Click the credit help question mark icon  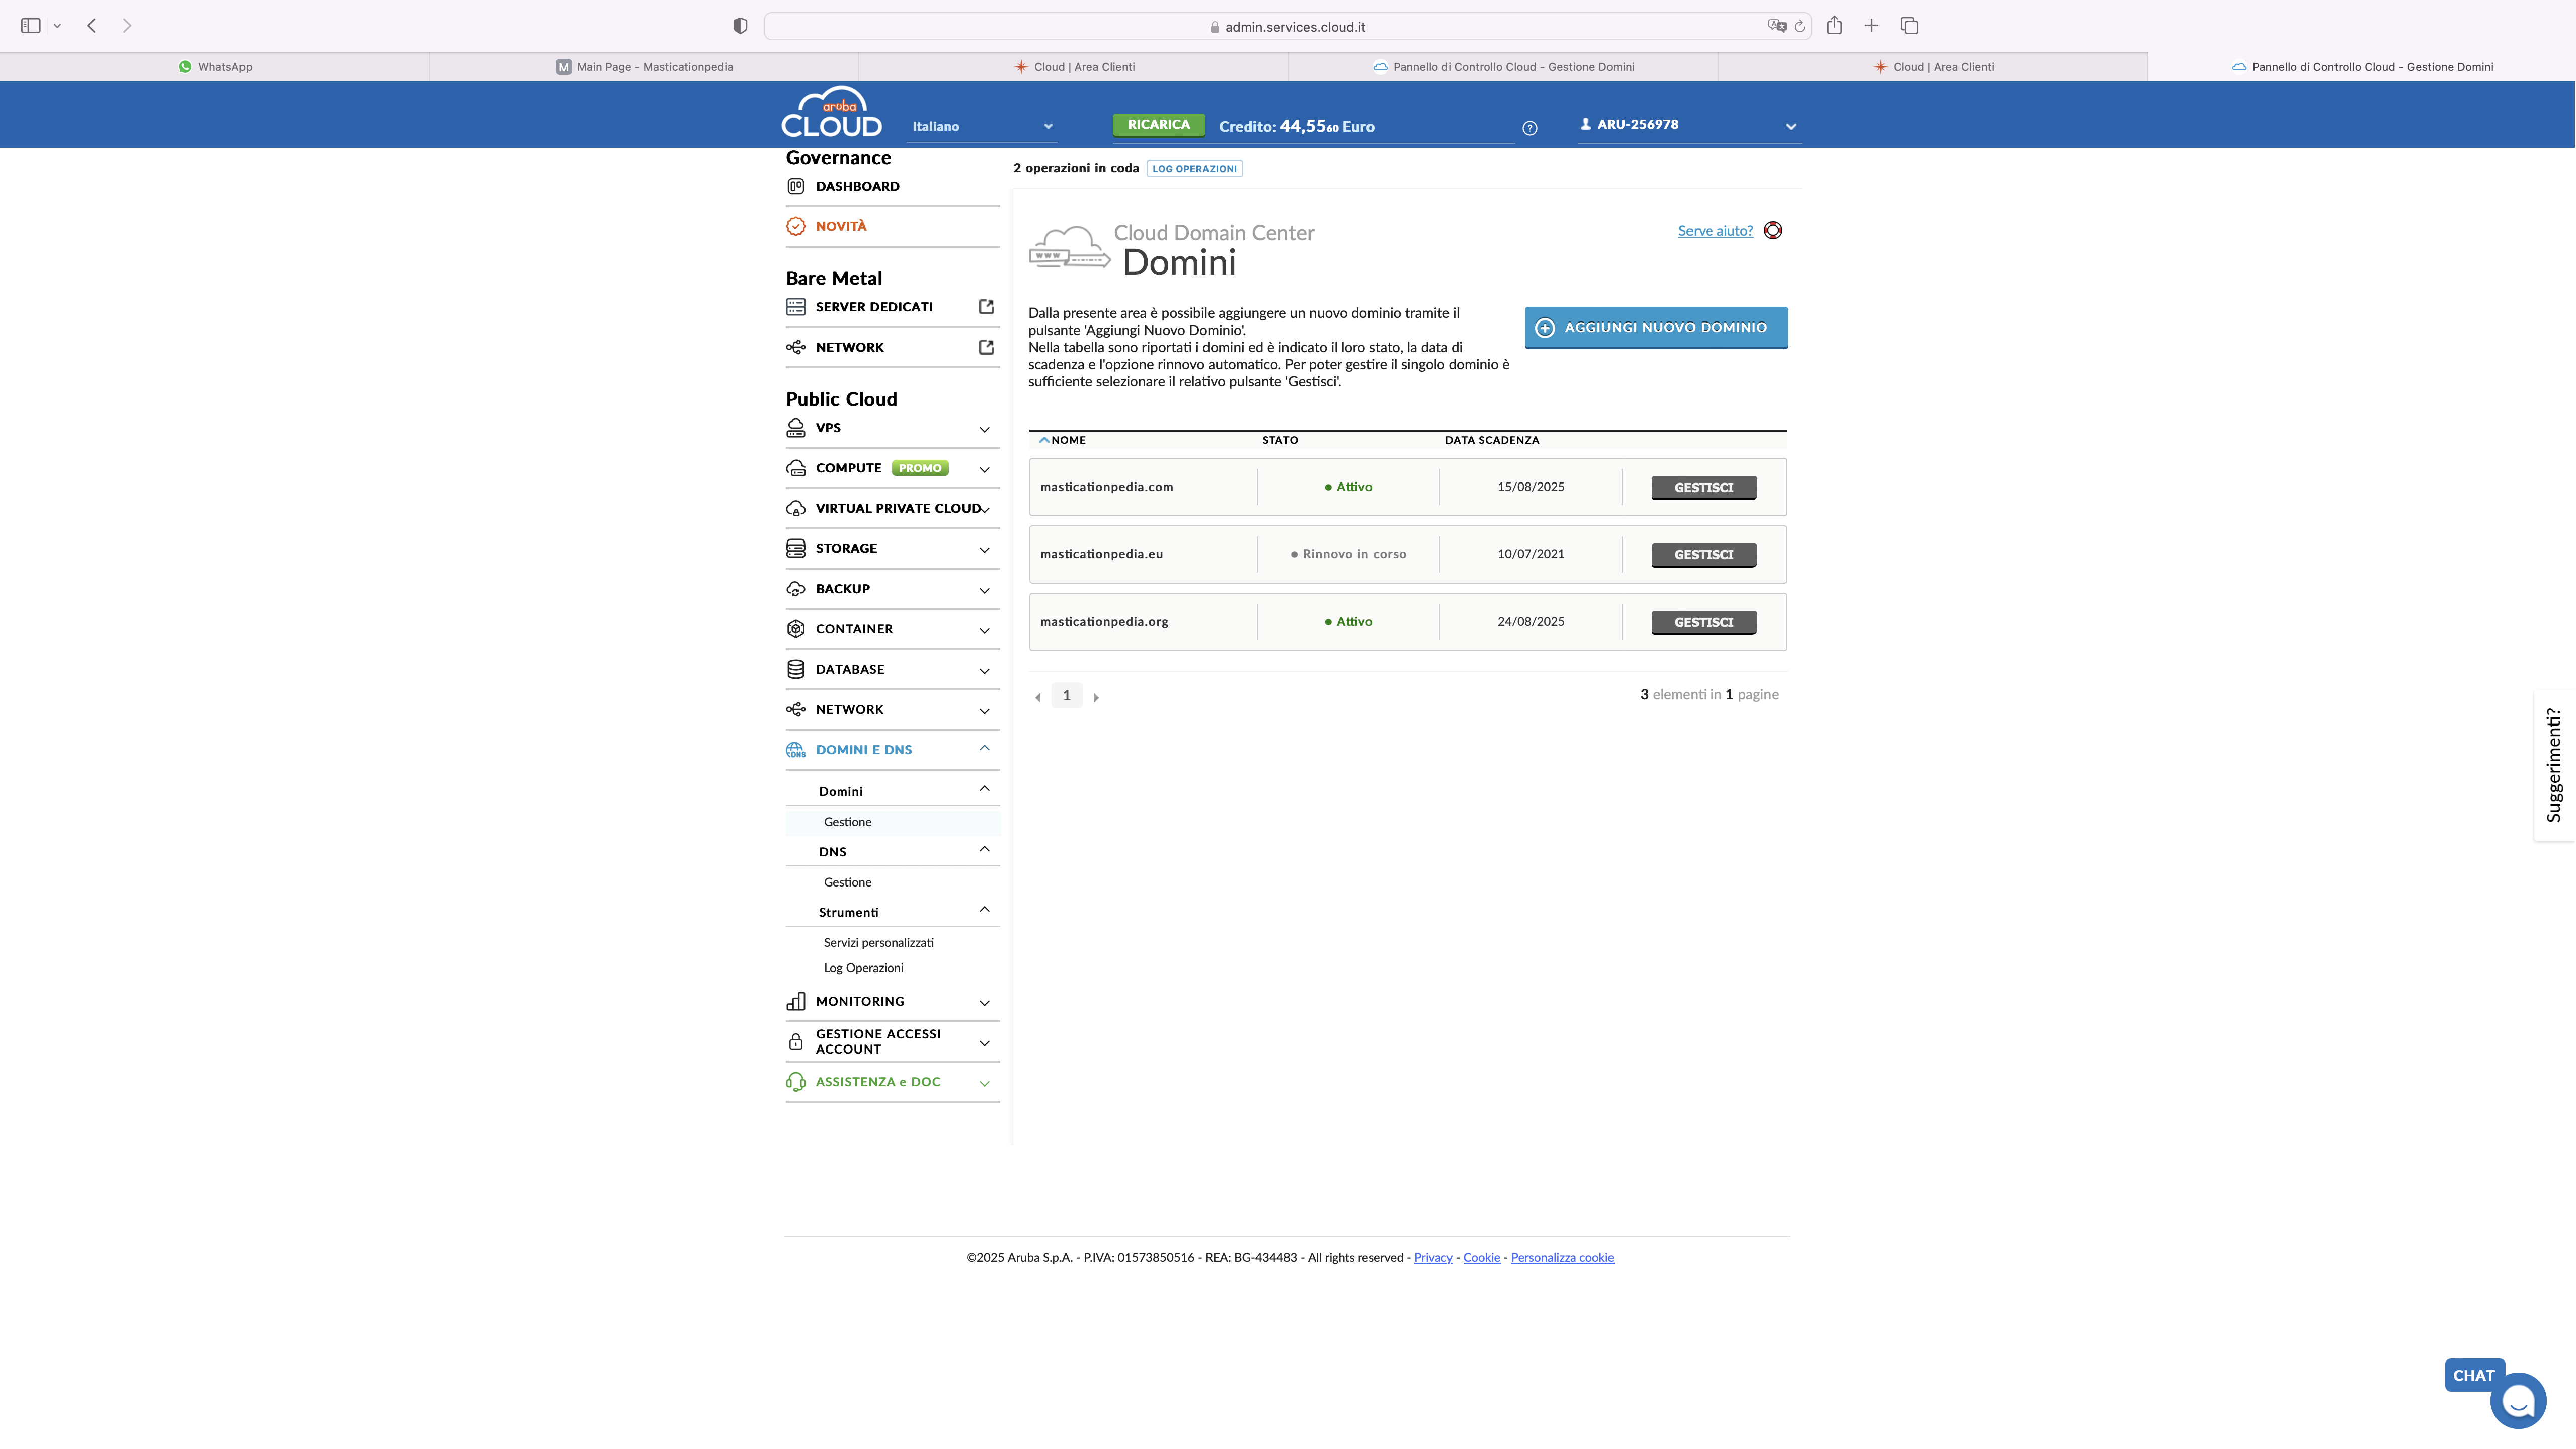coord(1529,128)
